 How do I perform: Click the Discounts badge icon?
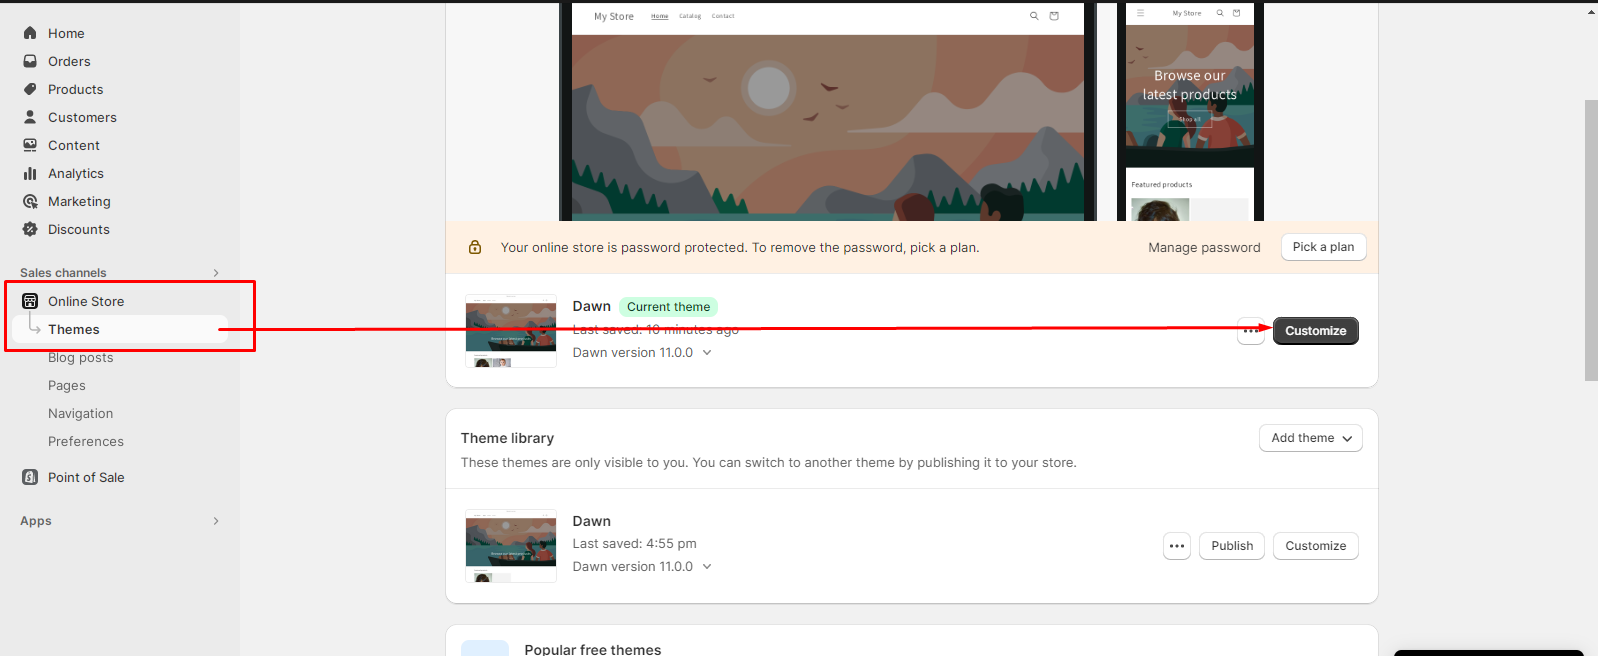[30, 229]
